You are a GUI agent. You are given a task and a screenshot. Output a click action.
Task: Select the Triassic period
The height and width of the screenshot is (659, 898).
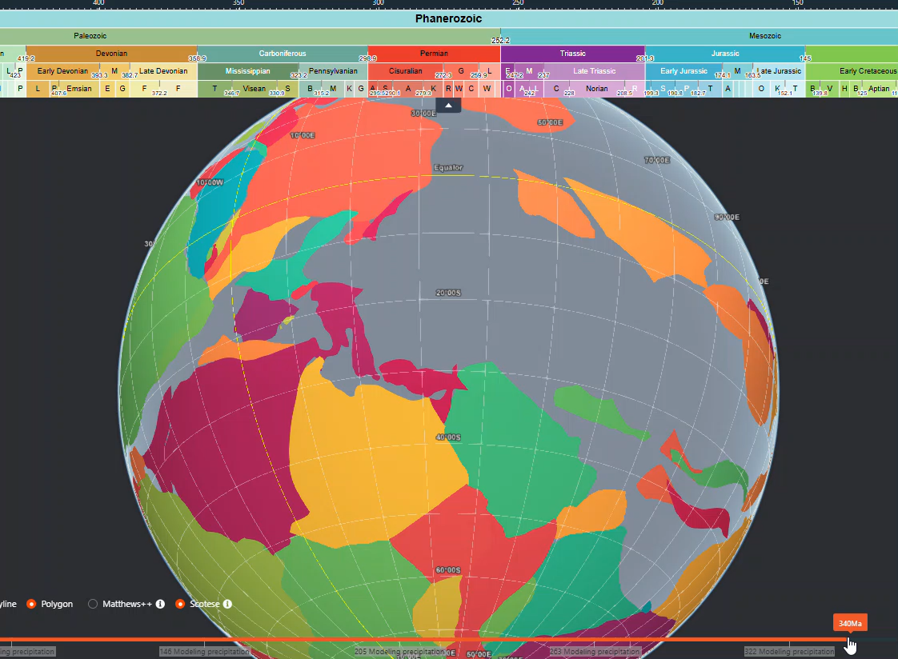point(573,54)
